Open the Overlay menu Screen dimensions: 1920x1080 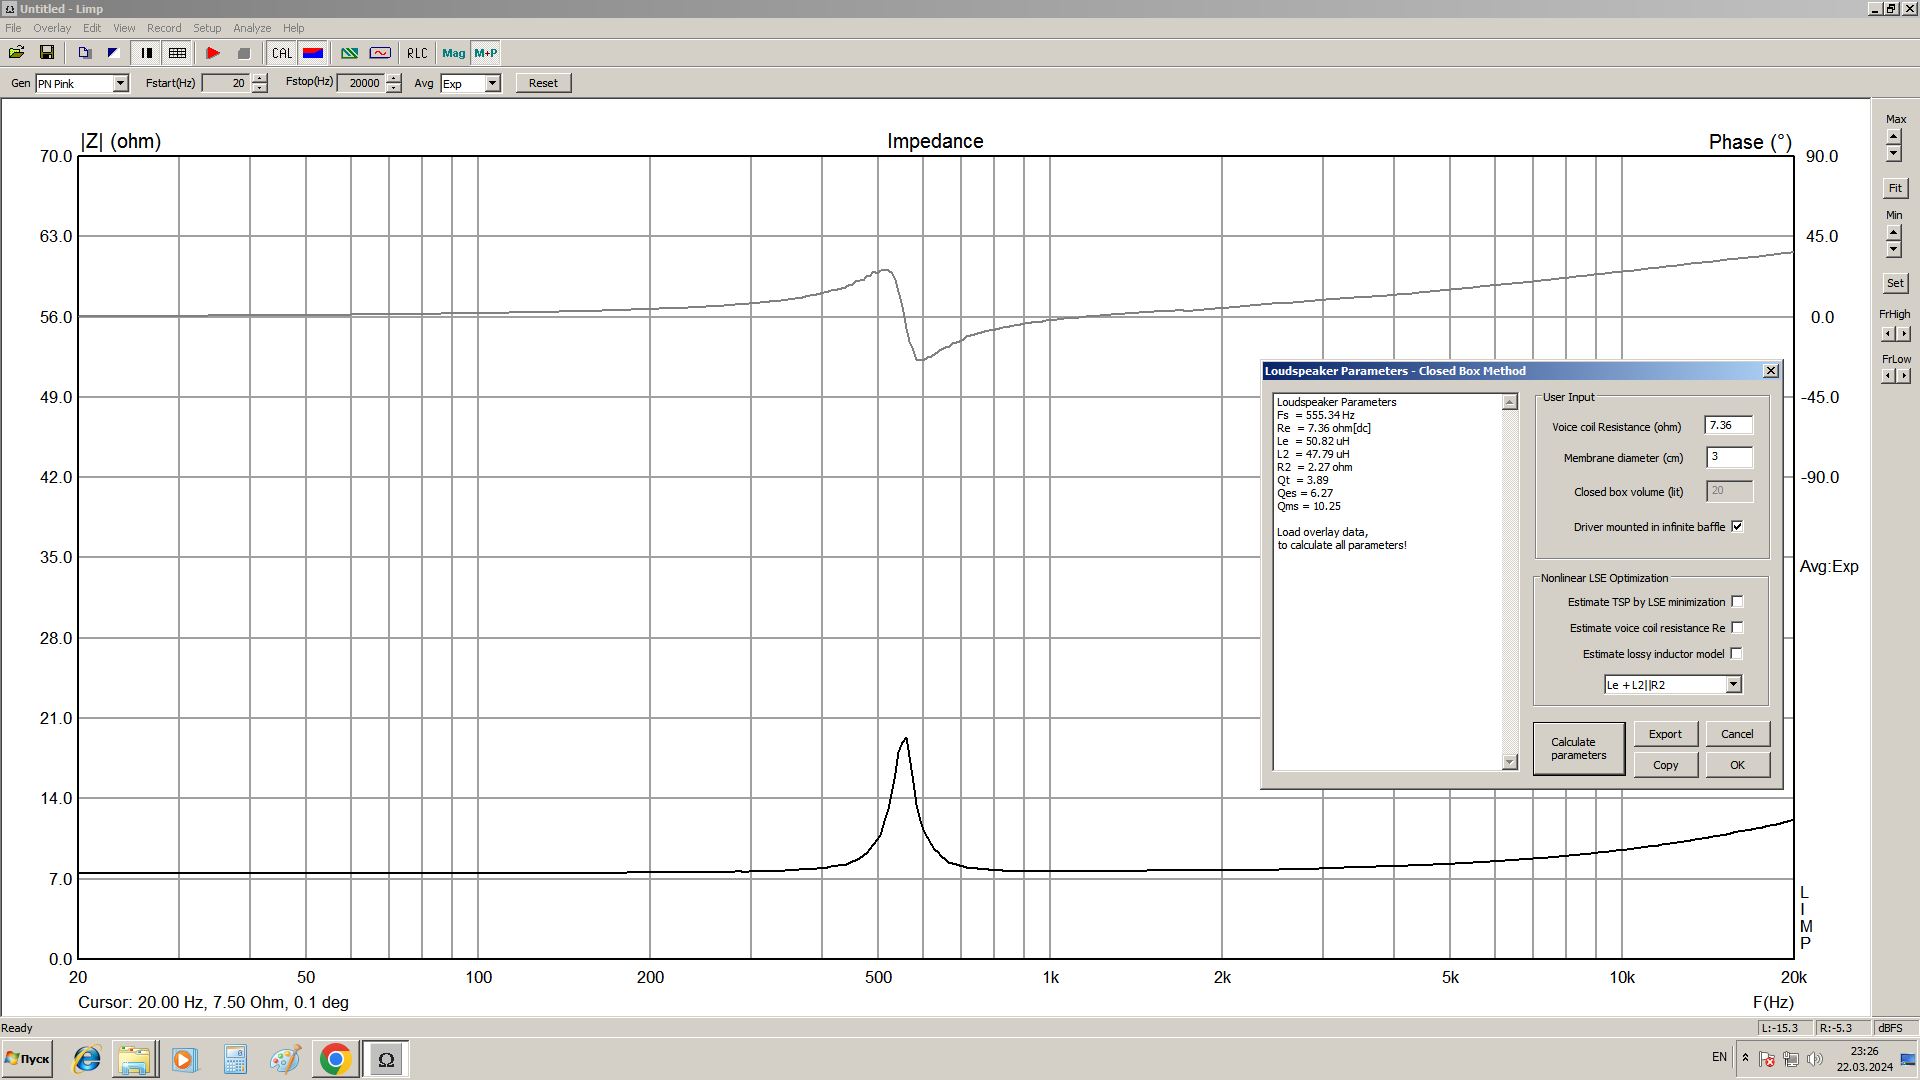pos(52,28)
